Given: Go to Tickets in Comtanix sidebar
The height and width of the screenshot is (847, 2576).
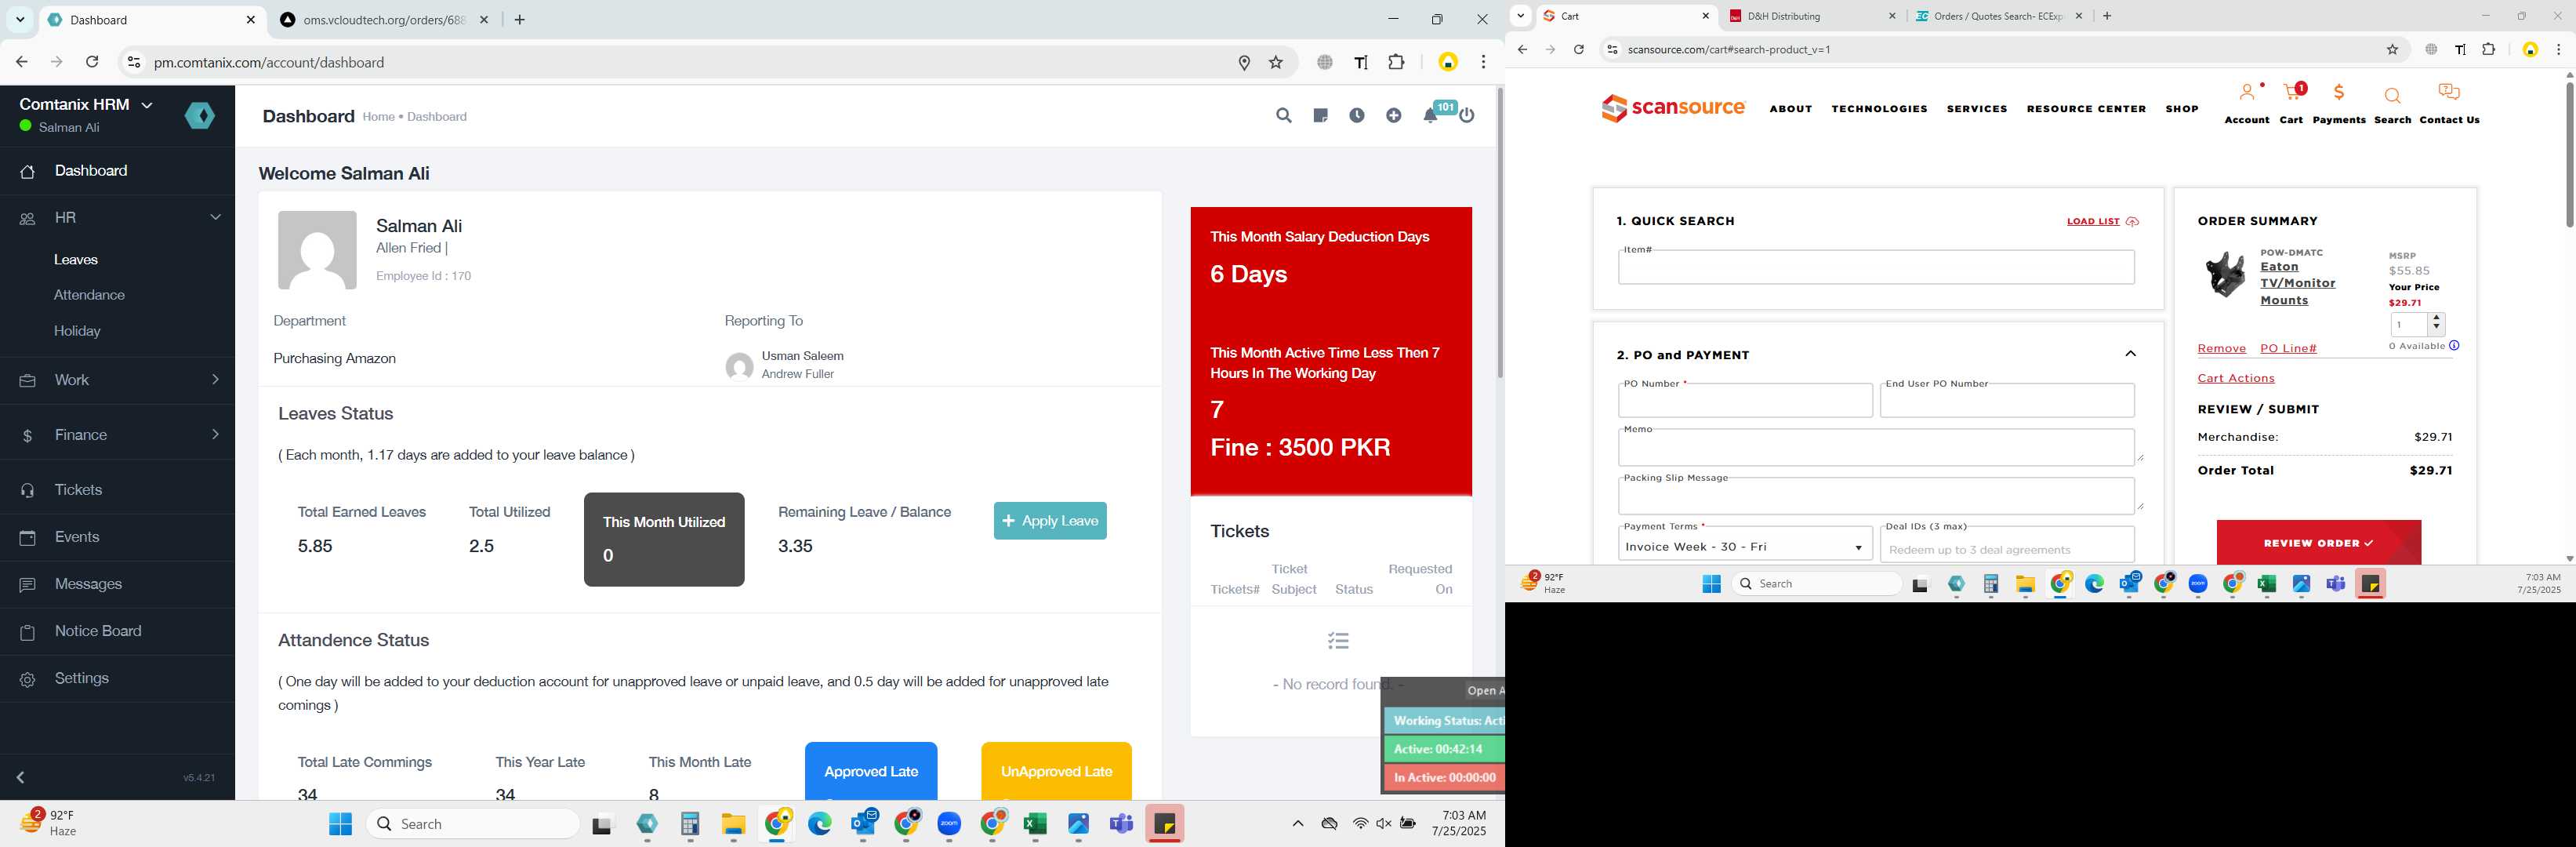Looking at the screenshot, I should coord(78,490).
